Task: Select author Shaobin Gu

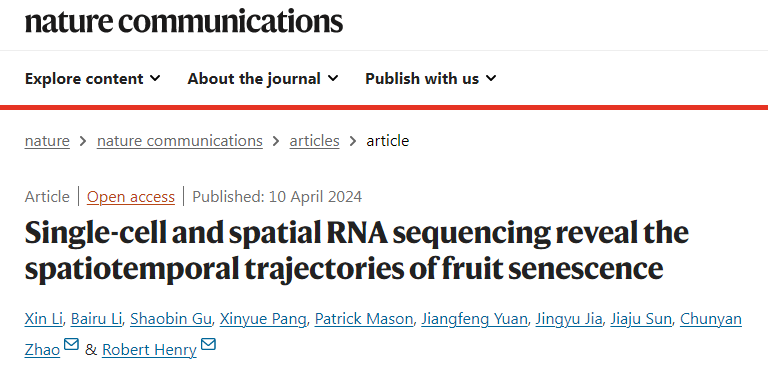Action: (x=171, y=320)
